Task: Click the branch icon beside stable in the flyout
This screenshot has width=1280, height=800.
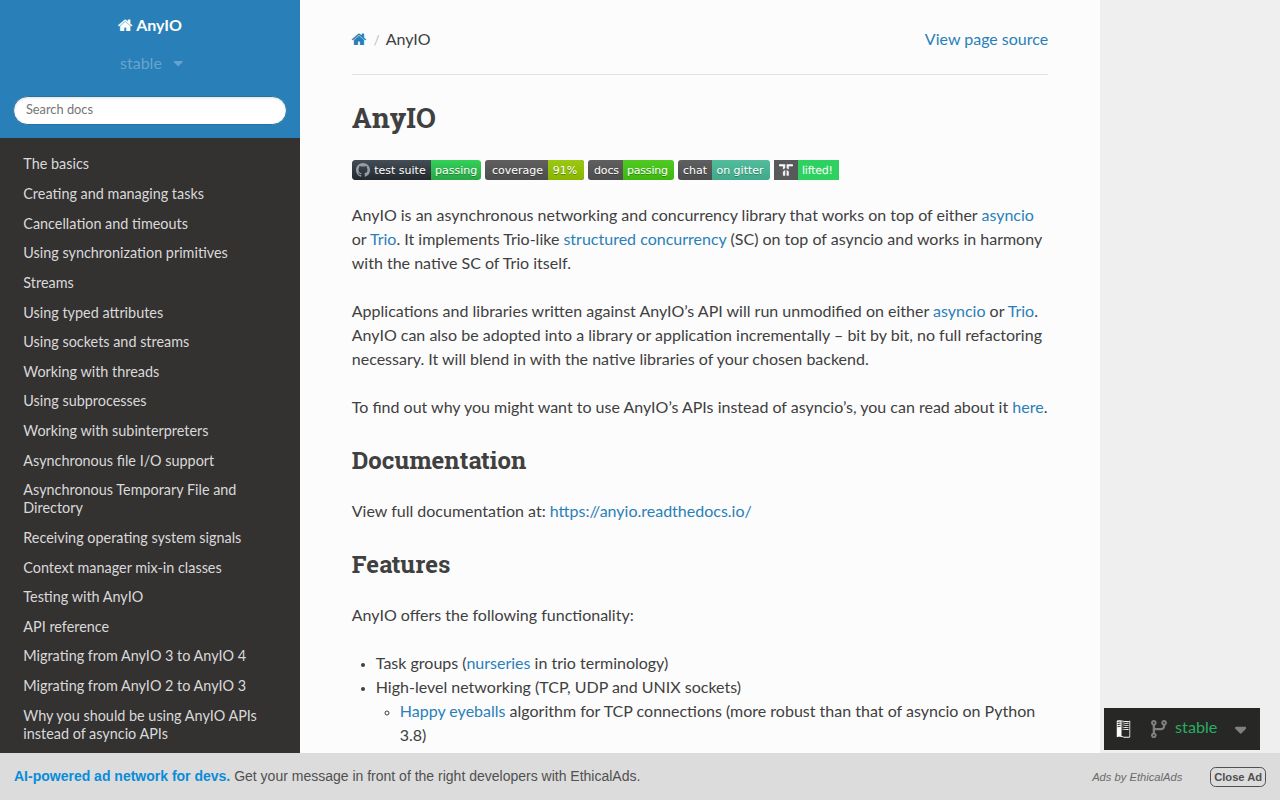Action: coord(1158,729)
